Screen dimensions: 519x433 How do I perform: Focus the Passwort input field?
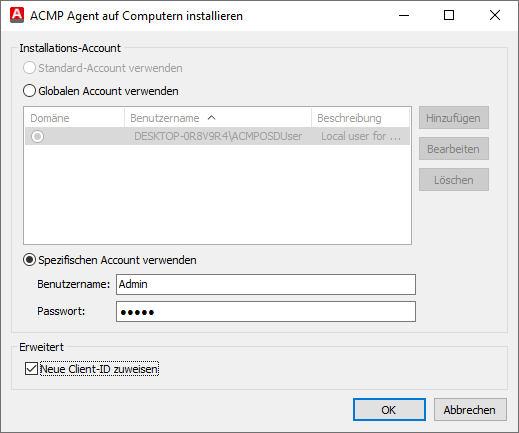pos(266,311)
